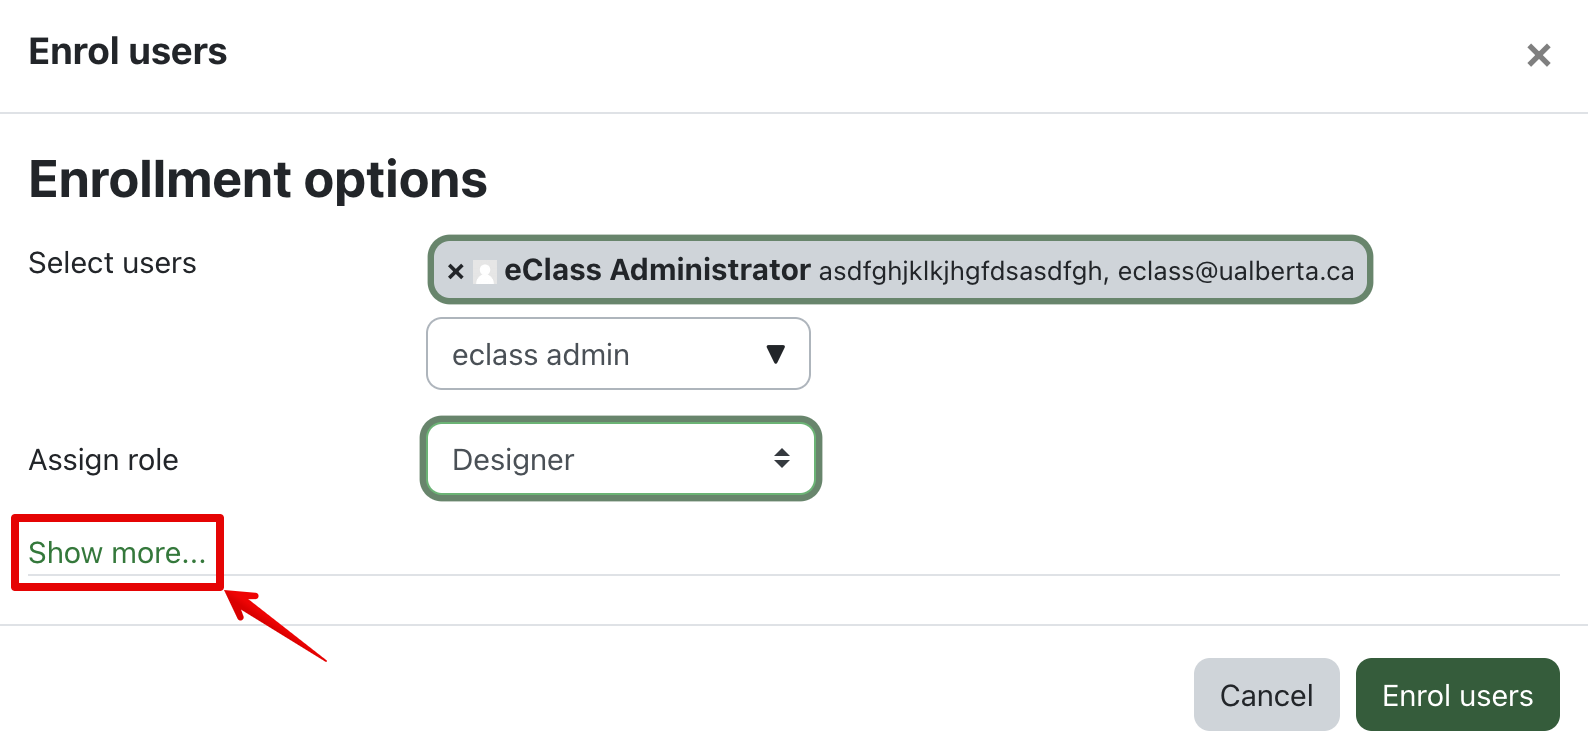Click the asdfghjklkjhgfdsasdfgh ID text

coord(961,272)
